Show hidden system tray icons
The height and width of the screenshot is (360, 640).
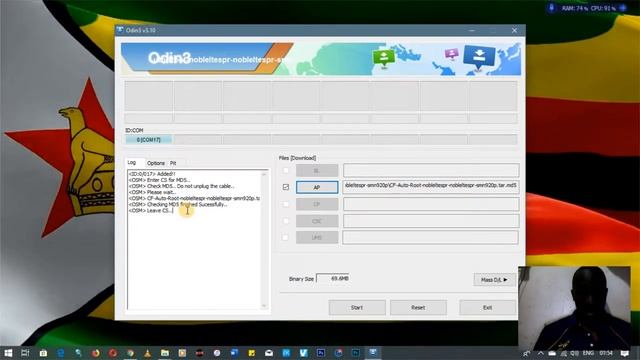[x=540, y=353]
